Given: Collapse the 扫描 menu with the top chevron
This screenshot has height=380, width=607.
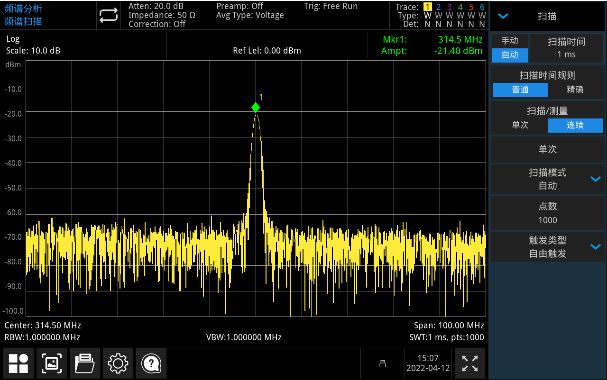Looking at the screenshot, I should tap(503, 16).
